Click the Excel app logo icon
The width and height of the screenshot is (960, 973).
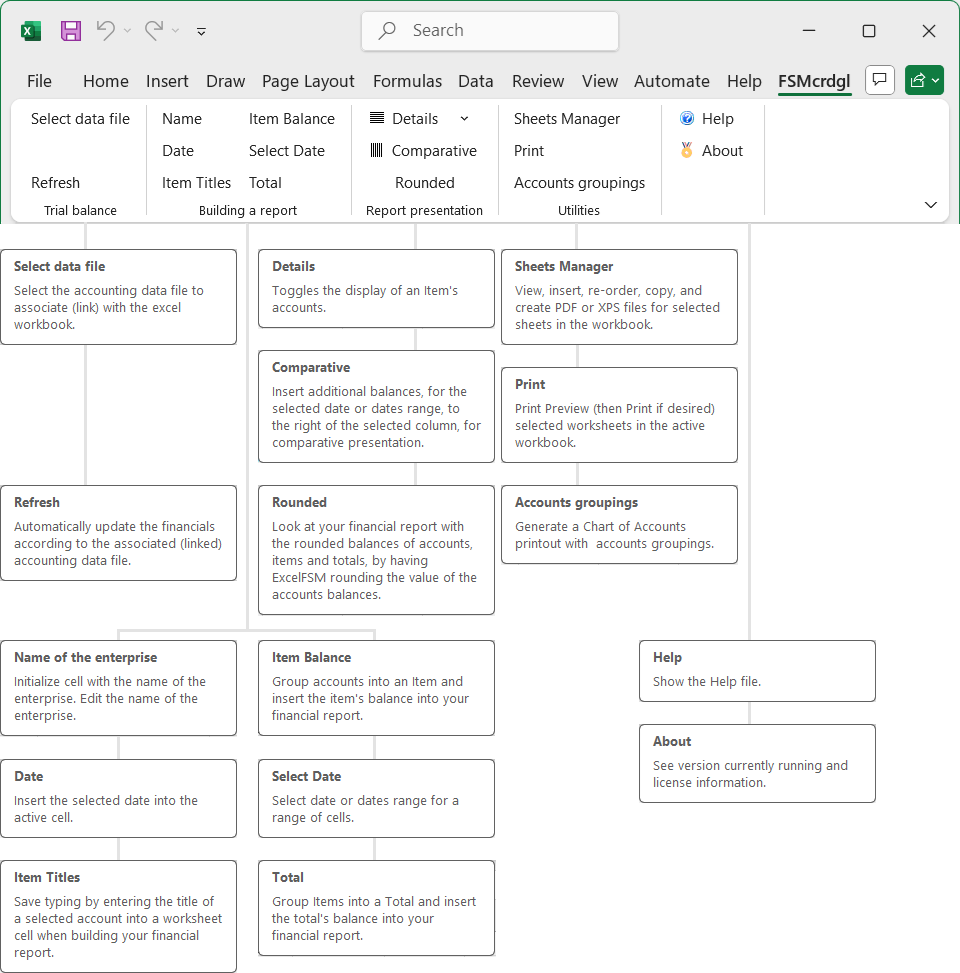pyautogui.click(x=31, y=31)
